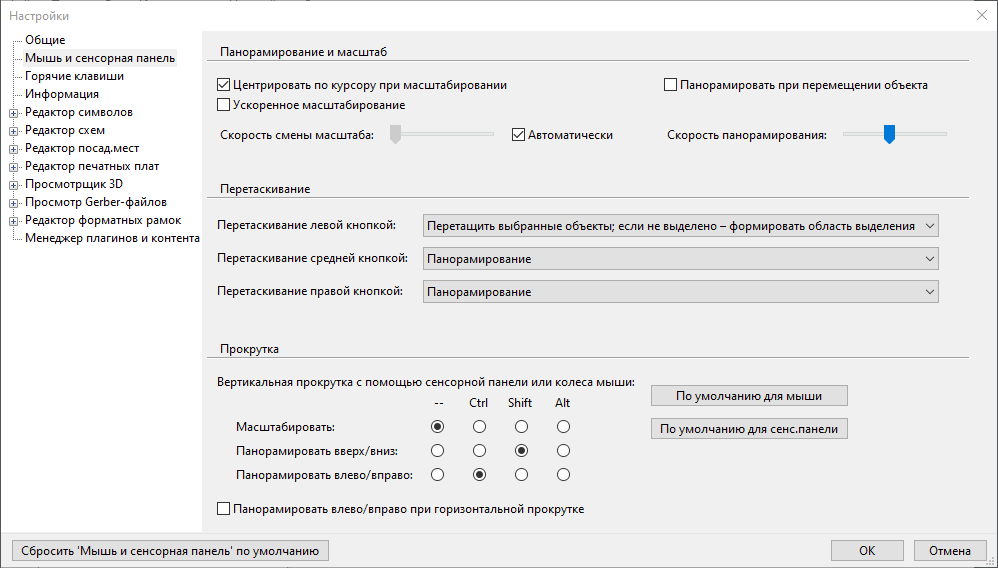Select Alt radio for Панорамировать вверх/вниз
Screen dimensions: 998x568
pyautogui.click(x=563, y=451)
